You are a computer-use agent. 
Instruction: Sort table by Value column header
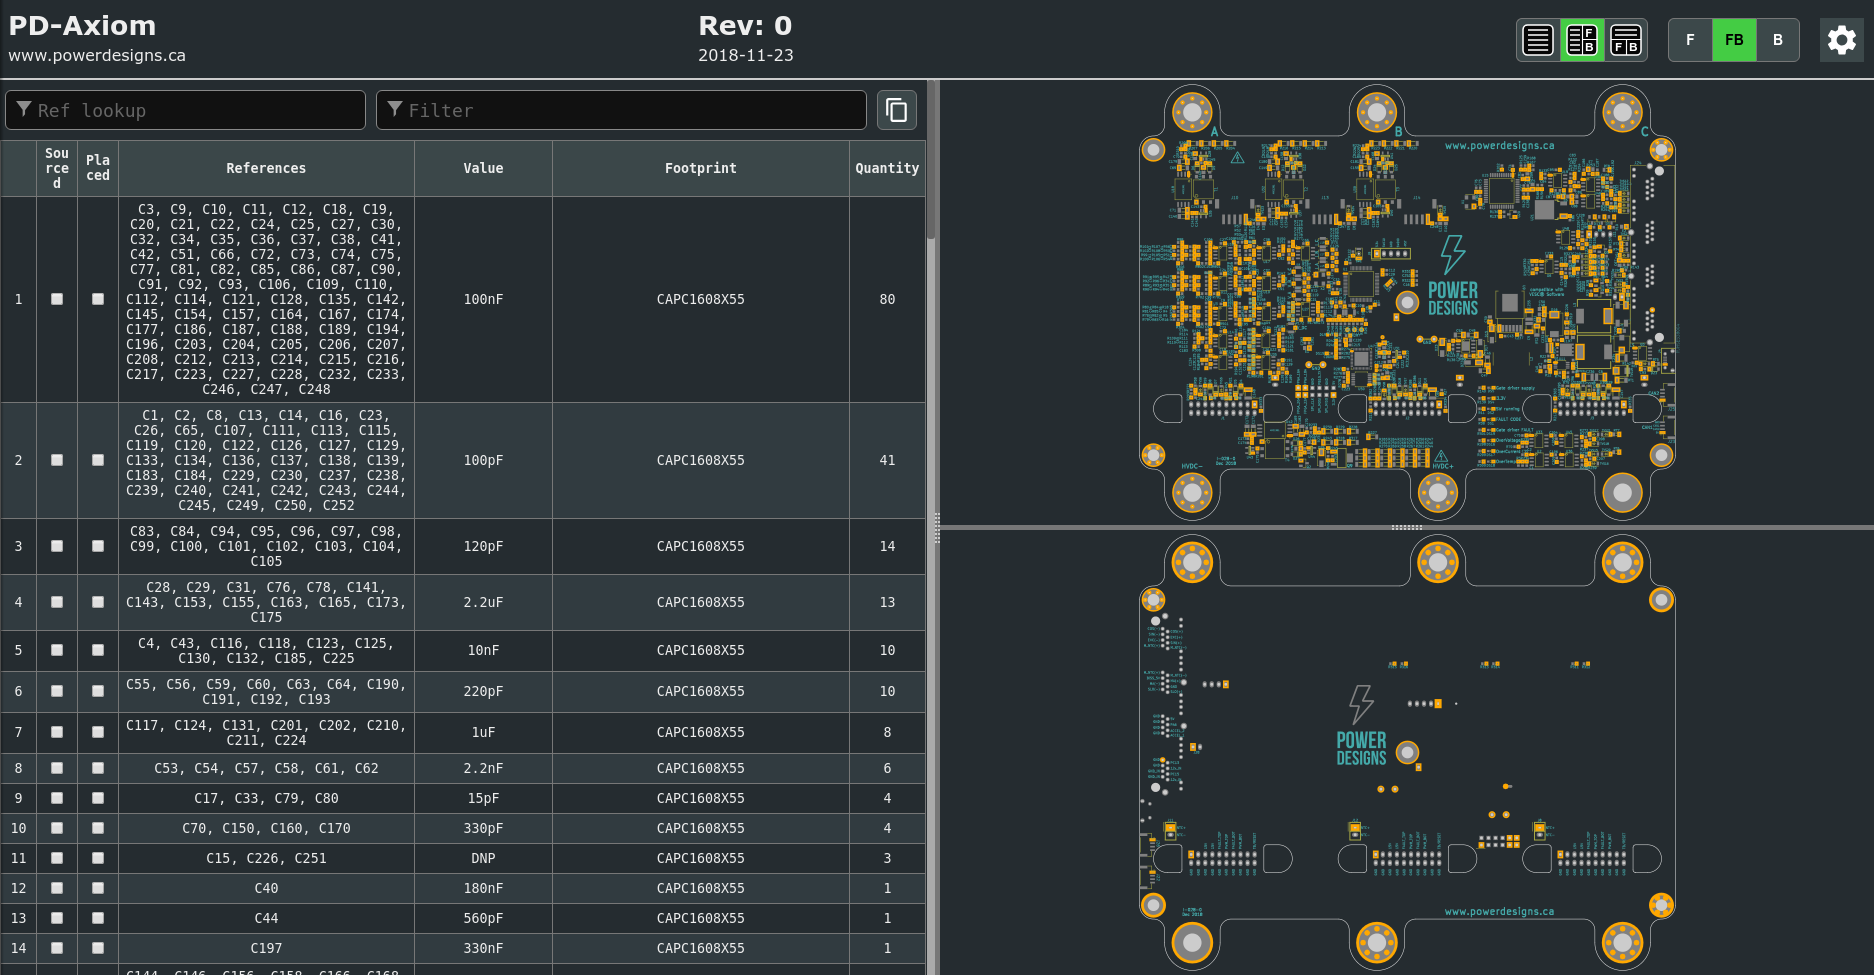point(483,168)
